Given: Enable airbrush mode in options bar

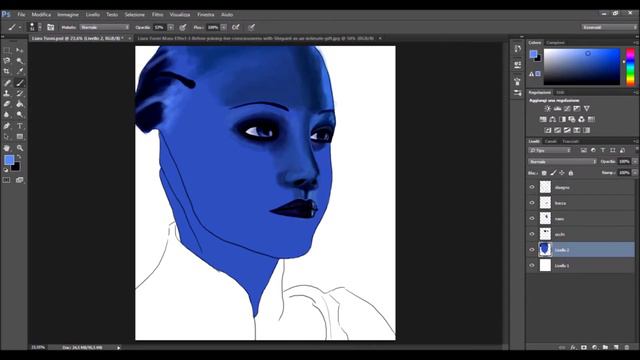Looking at the screenshot, I should point(236,27).
